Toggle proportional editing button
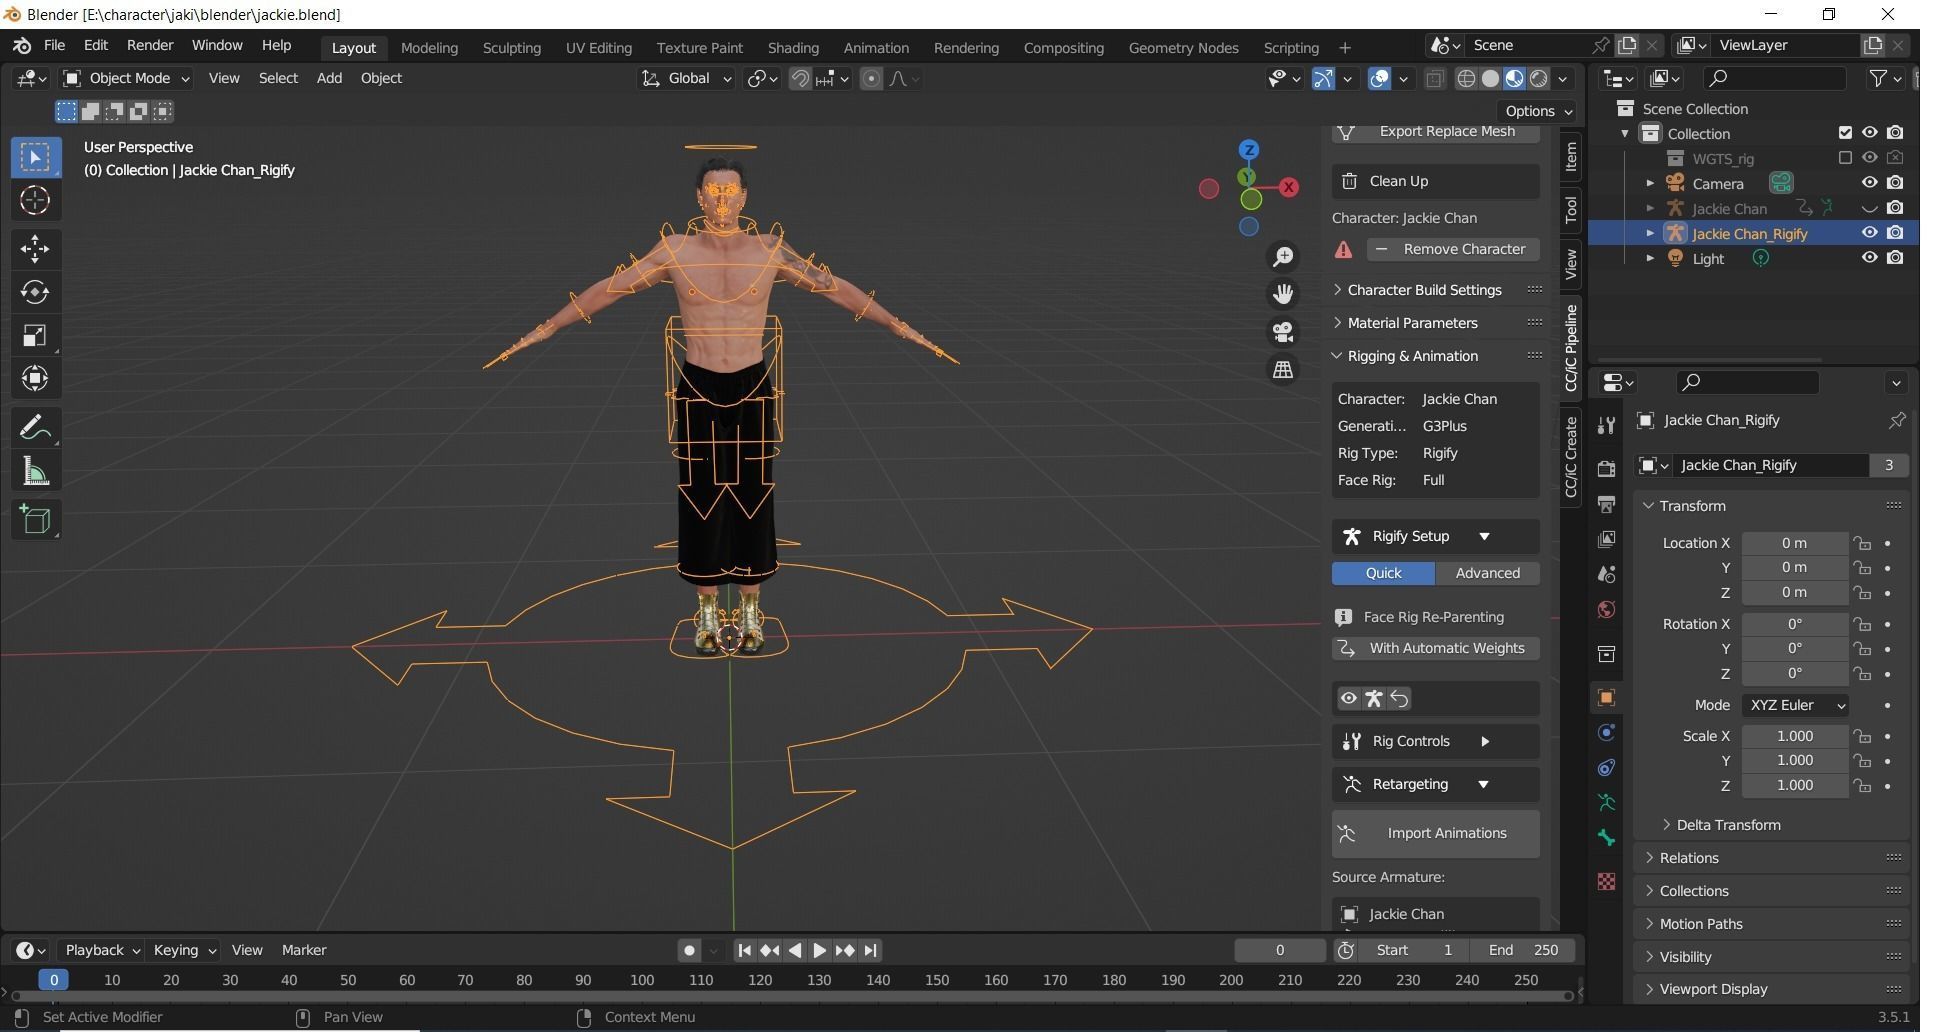The image size is (1952, 1032). click(871, 79)
